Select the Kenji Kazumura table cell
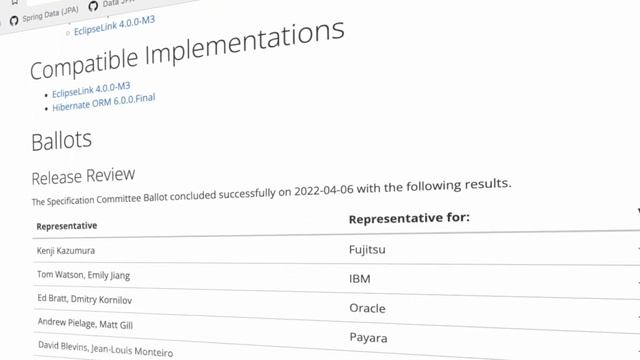 (x=66, y=250)
